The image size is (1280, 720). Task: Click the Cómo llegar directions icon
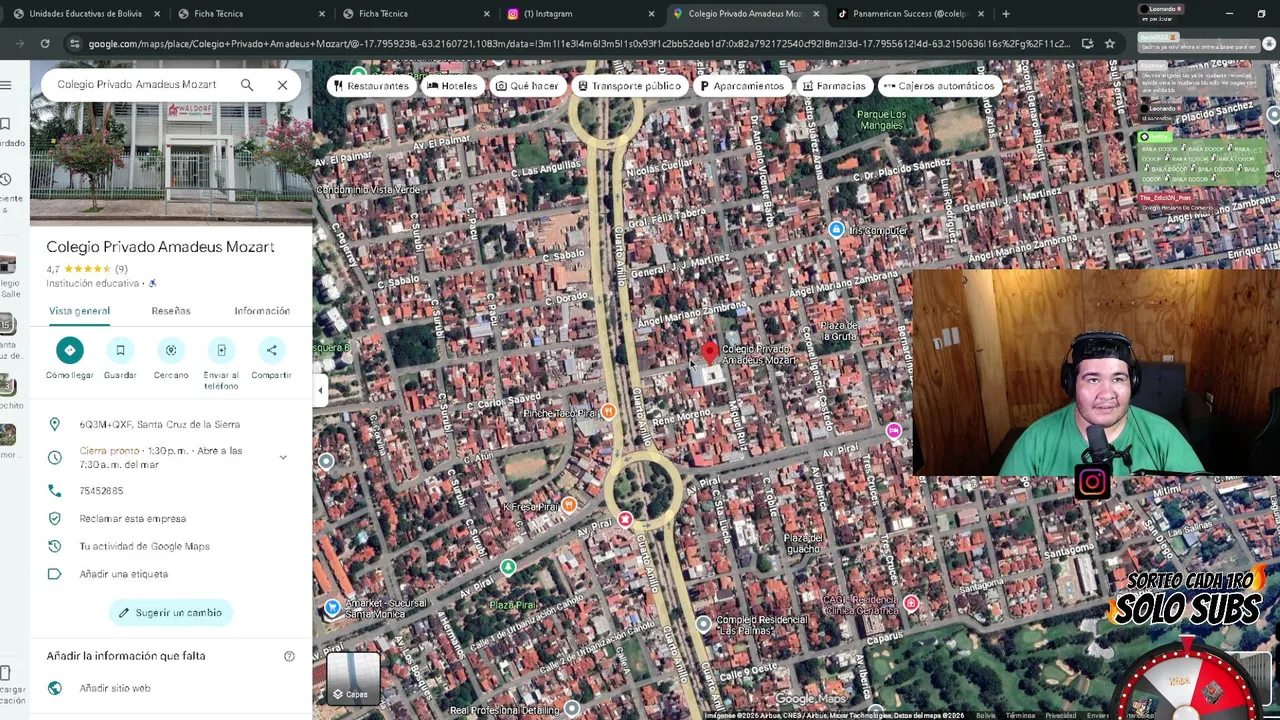tap(69, 350)
